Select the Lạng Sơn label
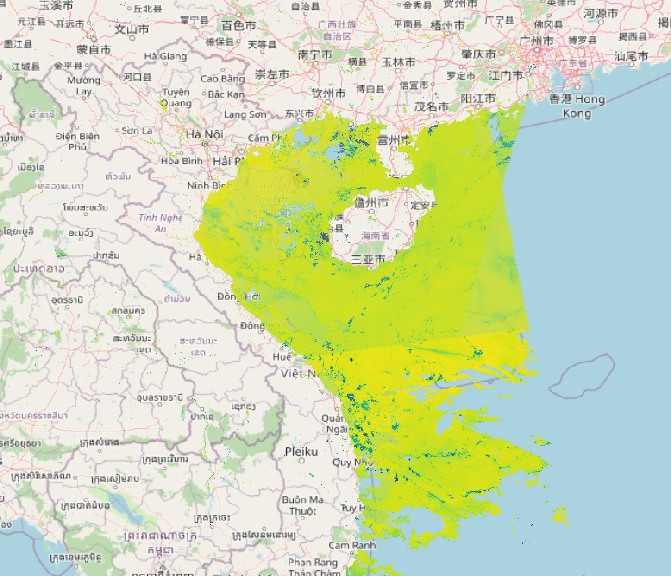Screen dimensions: 671x576 point(245,115)
